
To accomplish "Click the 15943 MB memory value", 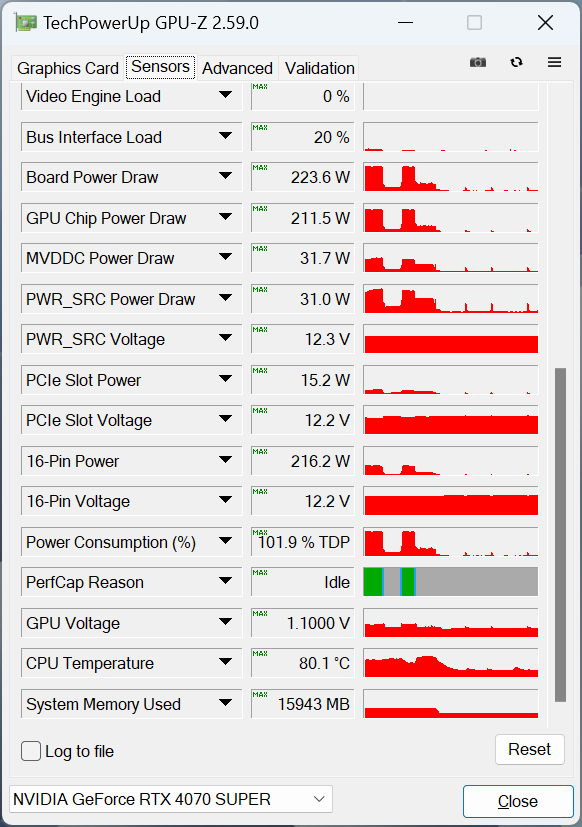I will tap(302, 704).
